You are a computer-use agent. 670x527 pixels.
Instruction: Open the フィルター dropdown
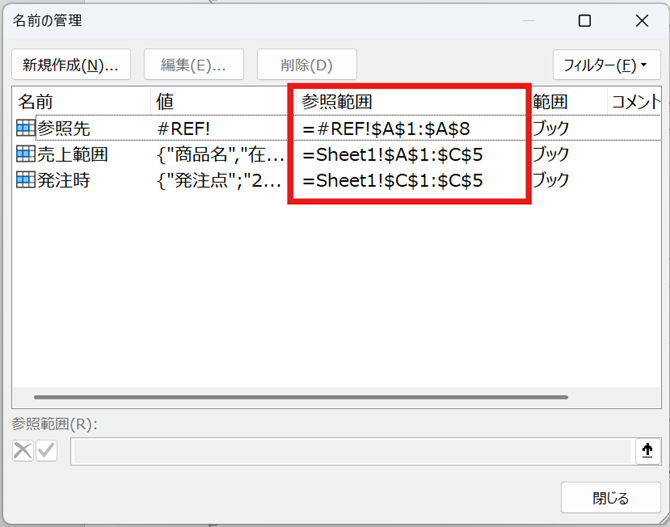605,65
